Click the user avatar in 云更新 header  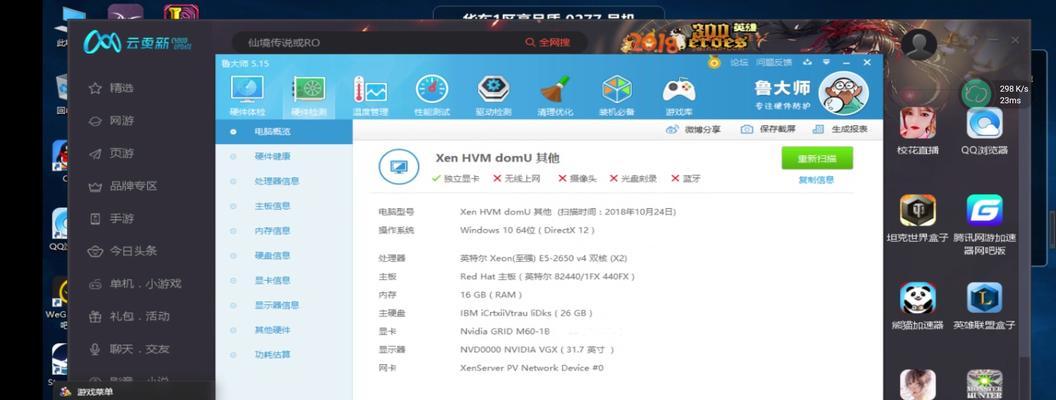click(x=919, y=44)
